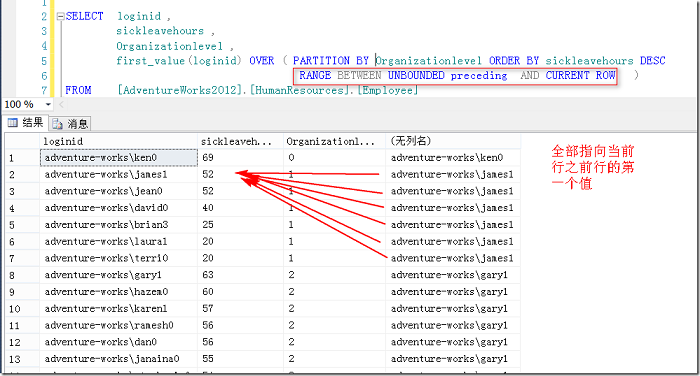Viewport: 700px width, 376px height.
Task: Click the messages icon on 消息 tab
Action: pos(57,124)
